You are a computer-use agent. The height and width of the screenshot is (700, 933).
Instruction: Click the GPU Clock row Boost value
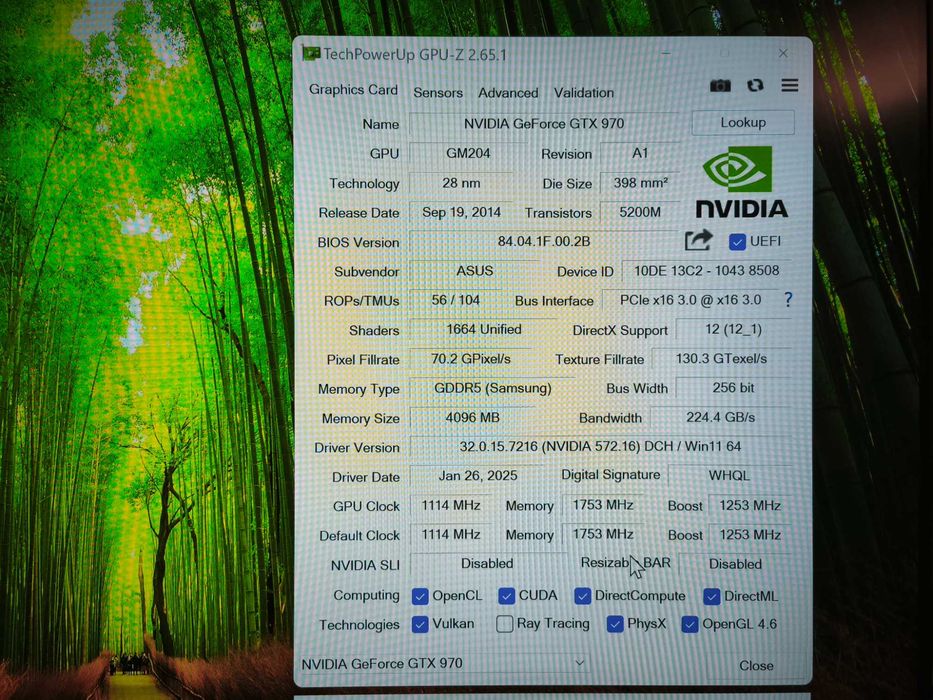750,505
